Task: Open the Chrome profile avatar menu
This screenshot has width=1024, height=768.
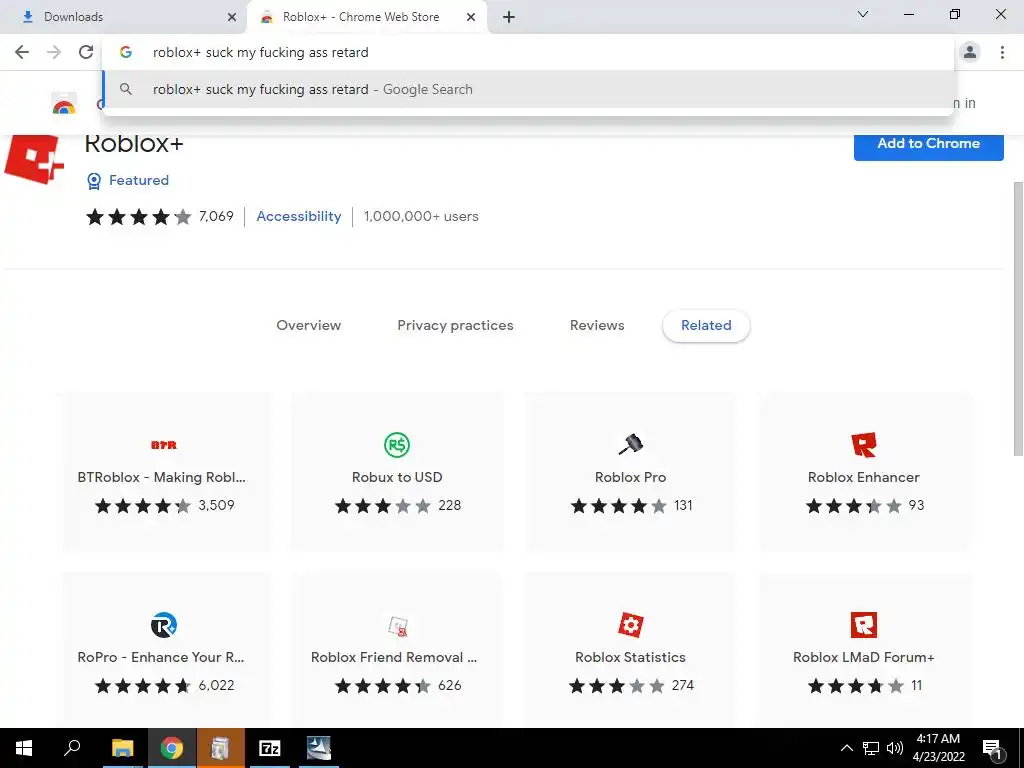Action: [x=970, y=52]
